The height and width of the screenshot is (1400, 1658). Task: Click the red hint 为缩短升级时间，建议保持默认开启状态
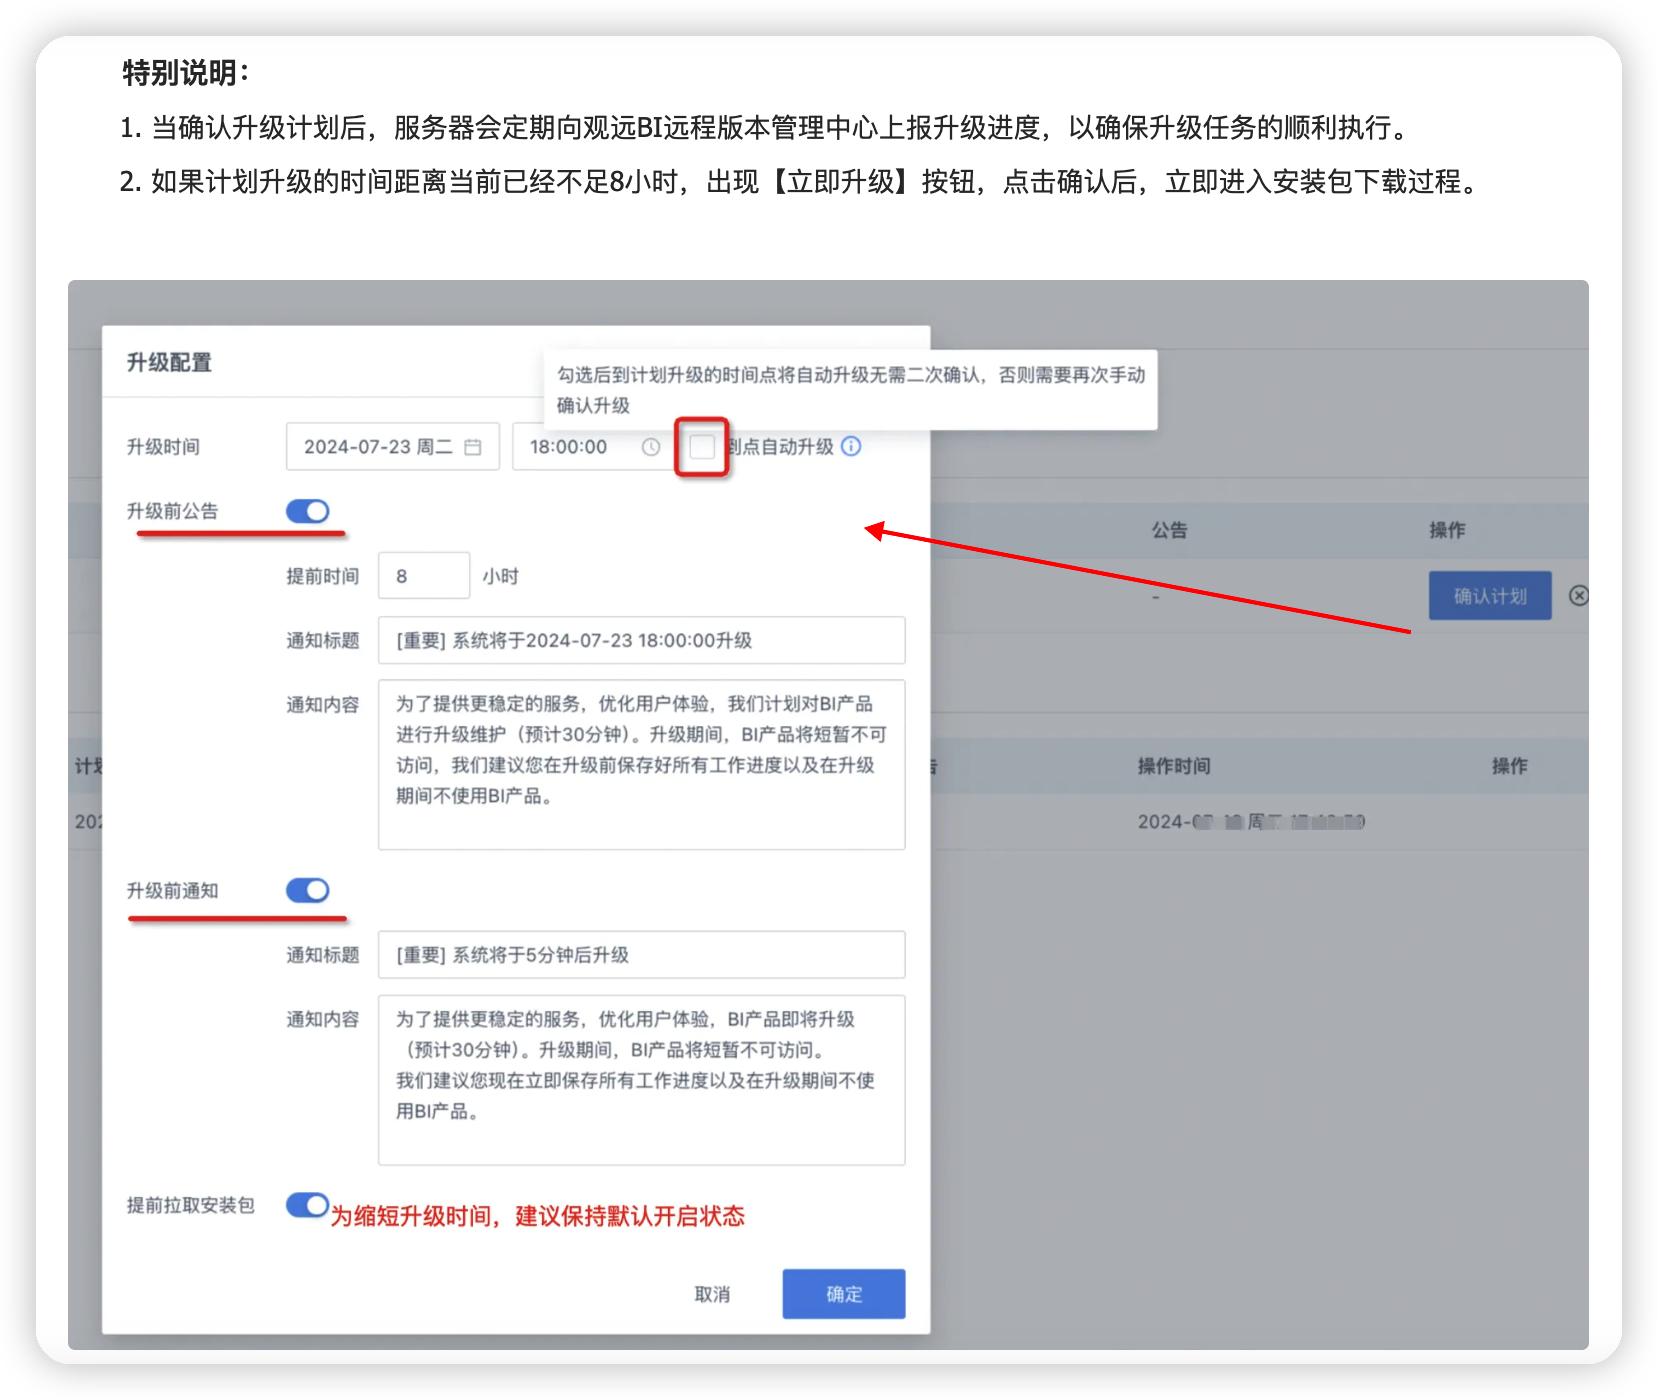[538, 1216]
